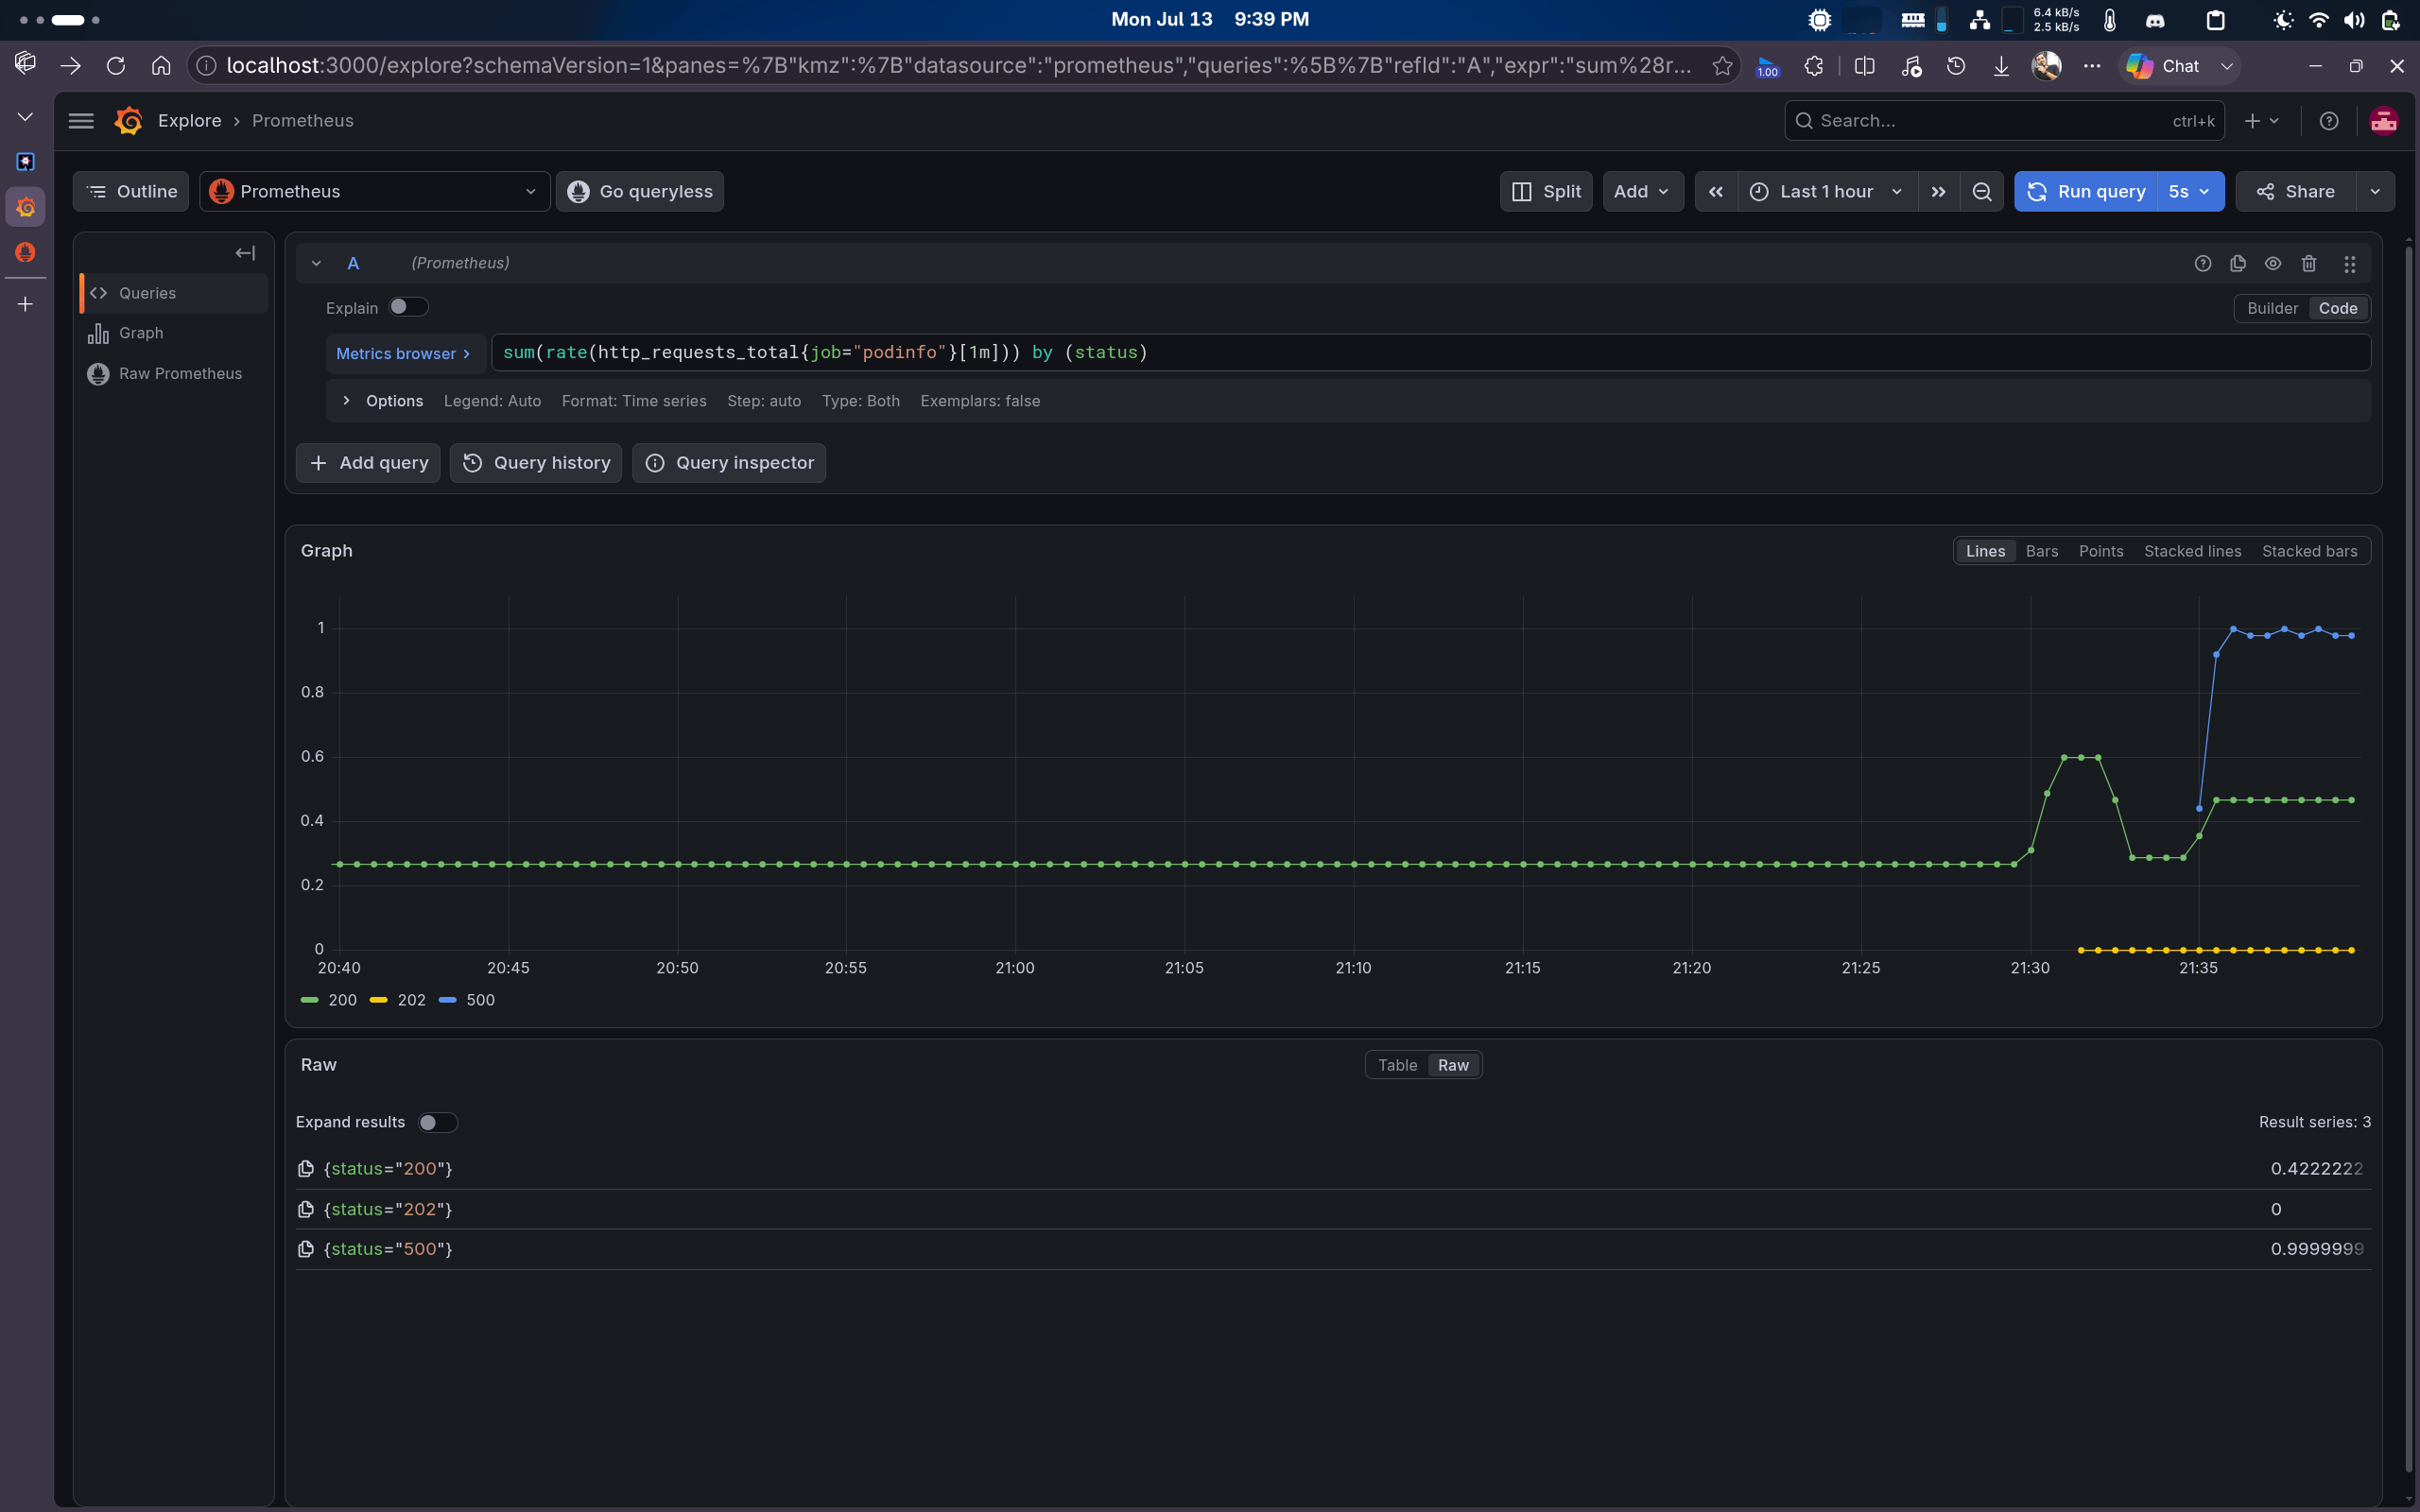Copy the status="200" result row
Viewport: 2420px width, 1512px height.
[x=306, y=1169]
